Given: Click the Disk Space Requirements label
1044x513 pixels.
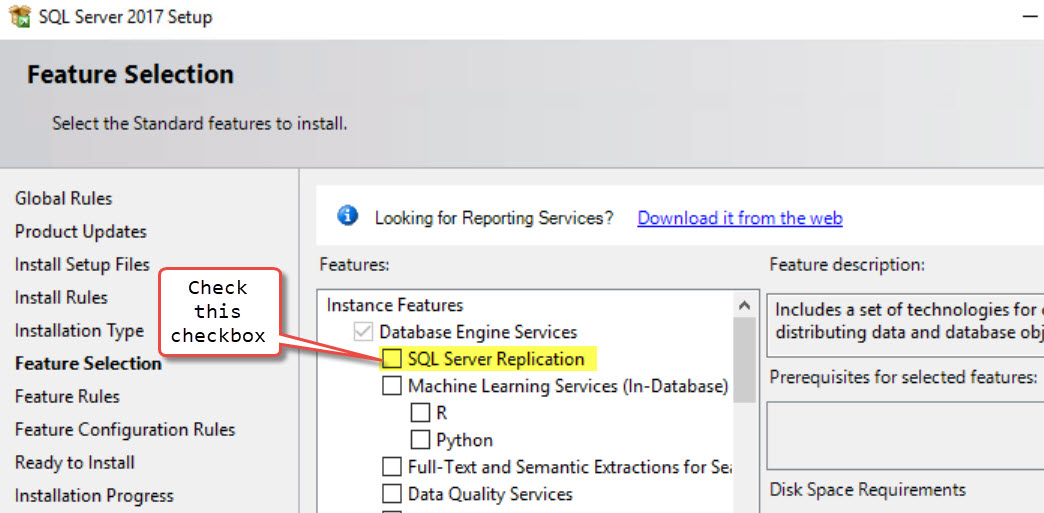Looking at the screenshot, I should point(868,490).
